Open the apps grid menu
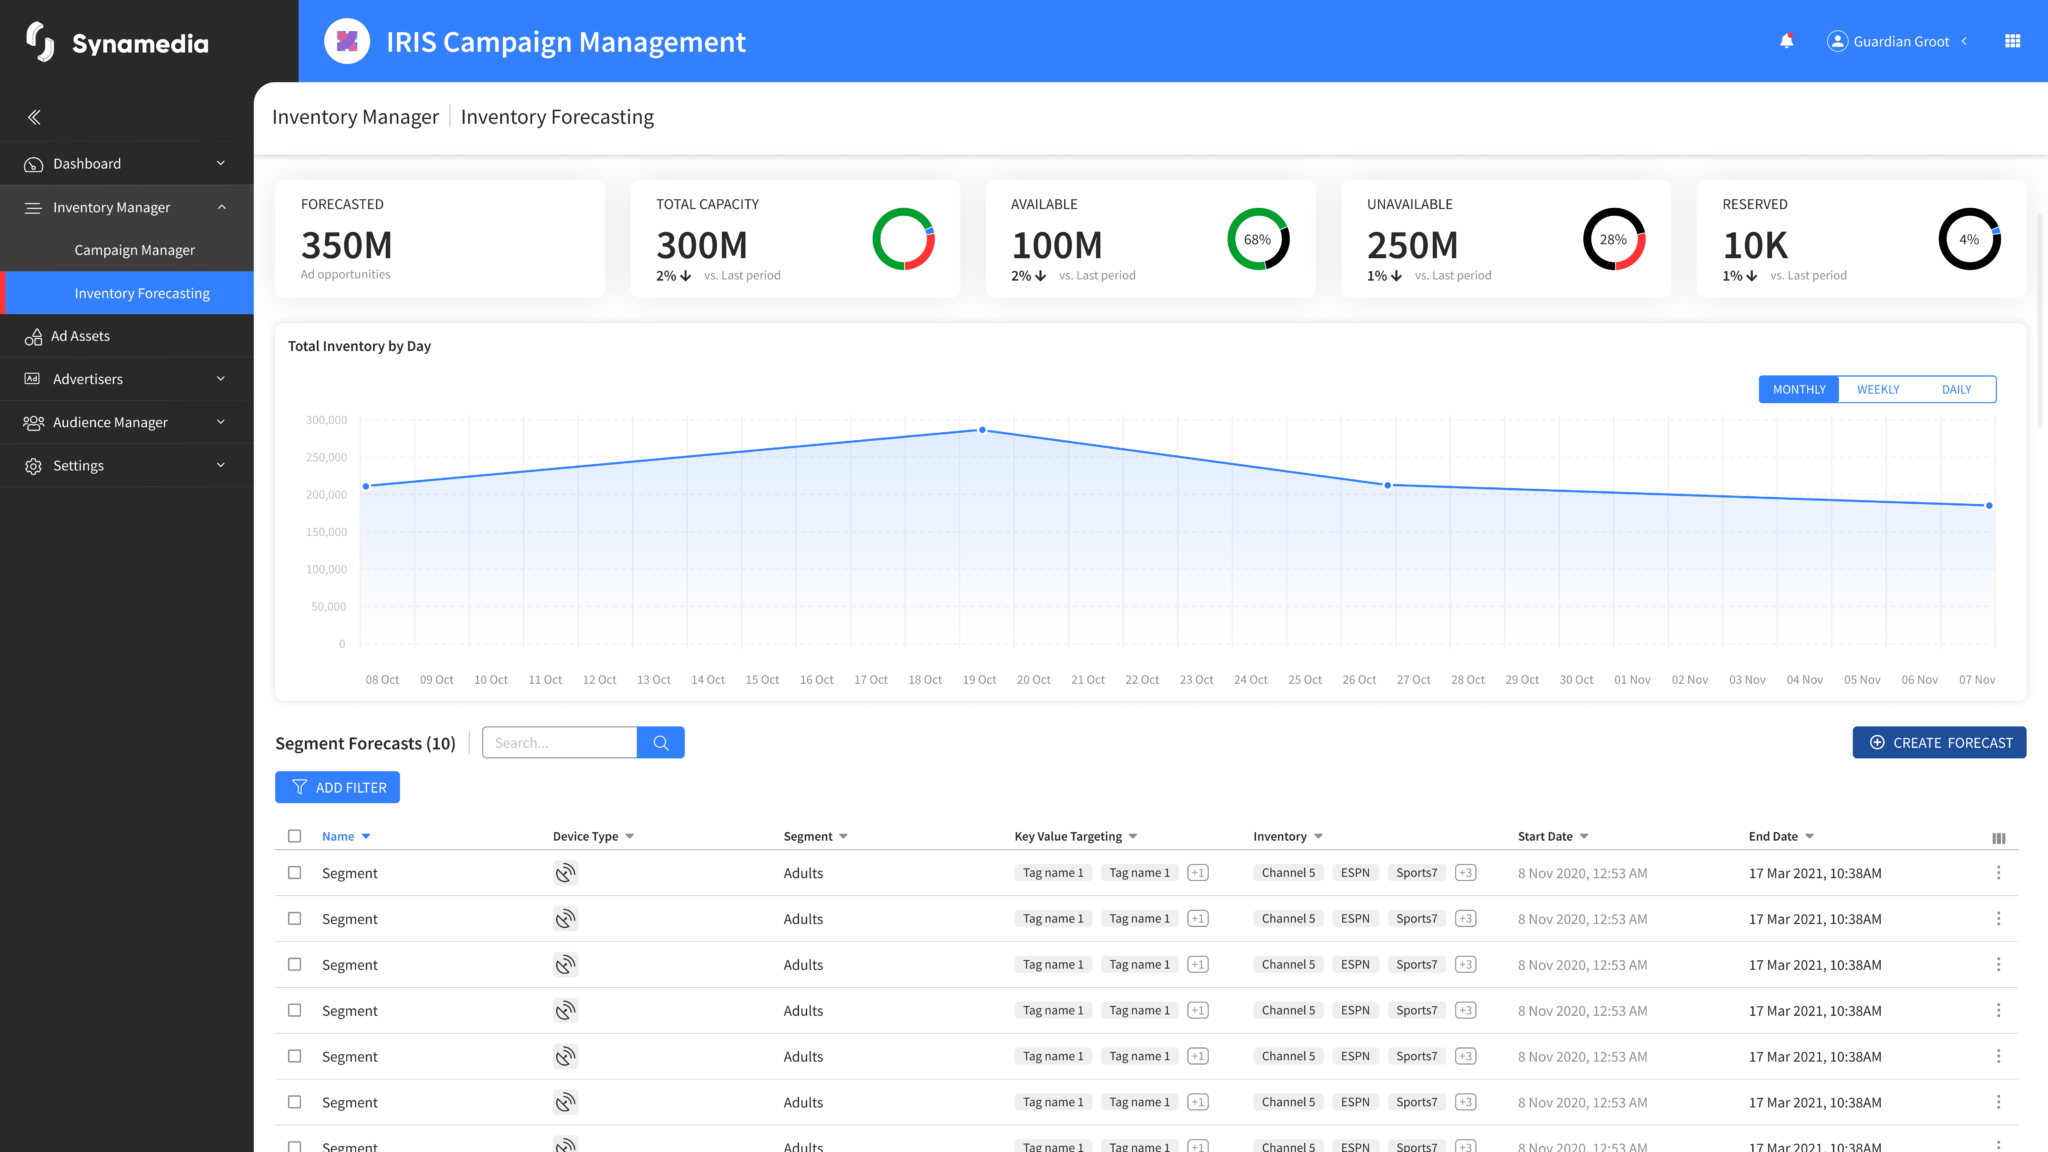 [2012, 41]
